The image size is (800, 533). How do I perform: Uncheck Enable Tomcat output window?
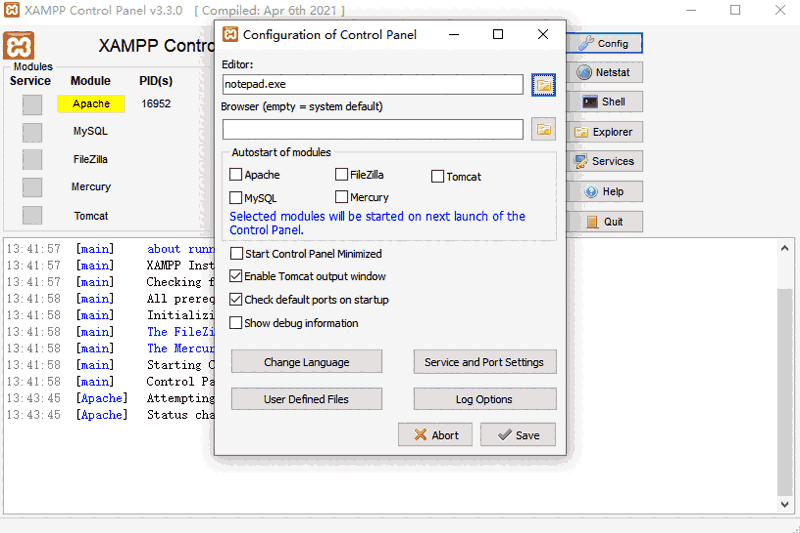click(235, 276)
